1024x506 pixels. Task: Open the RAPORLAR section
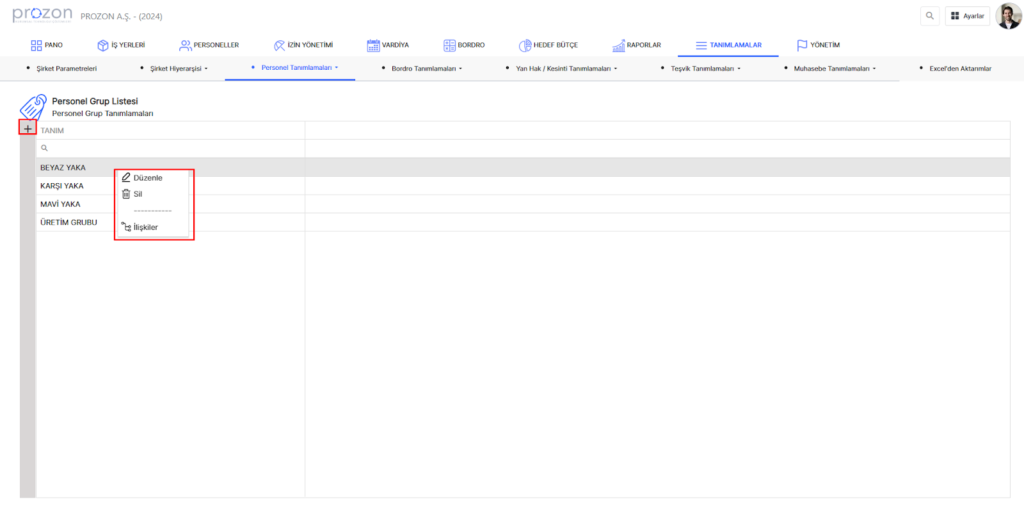click(x=636, y=45)
